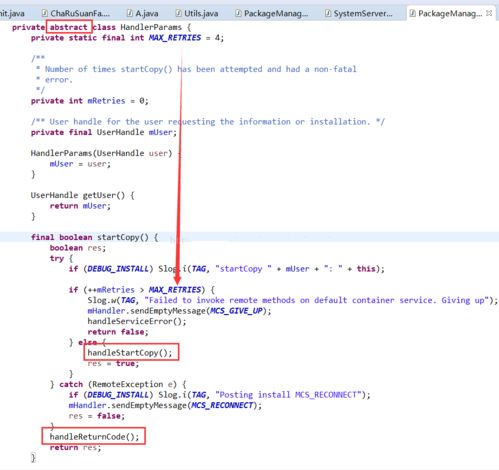Click the Java file icon on A.java tab
Image resolution: width=499 pixels, height=470 pixels.
130,13
